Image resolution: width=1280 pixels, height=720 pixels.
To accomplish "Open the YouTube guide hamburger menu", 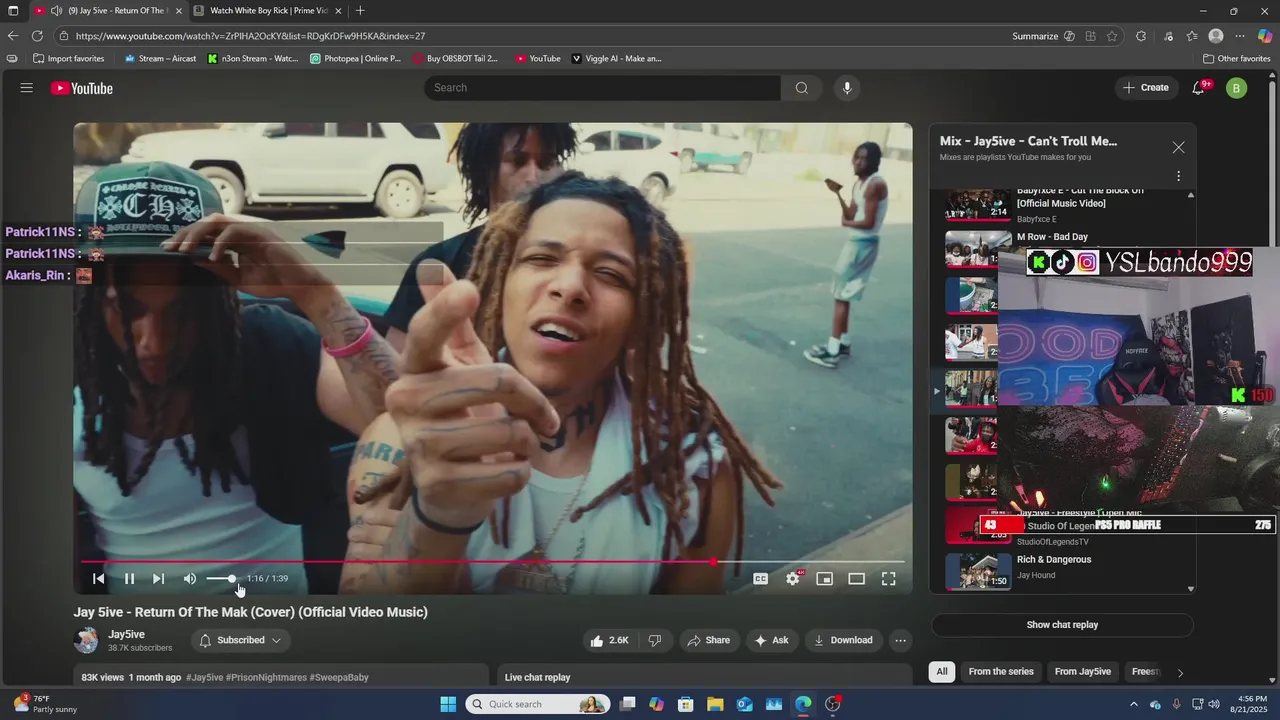I will click(x=26, y=88).
